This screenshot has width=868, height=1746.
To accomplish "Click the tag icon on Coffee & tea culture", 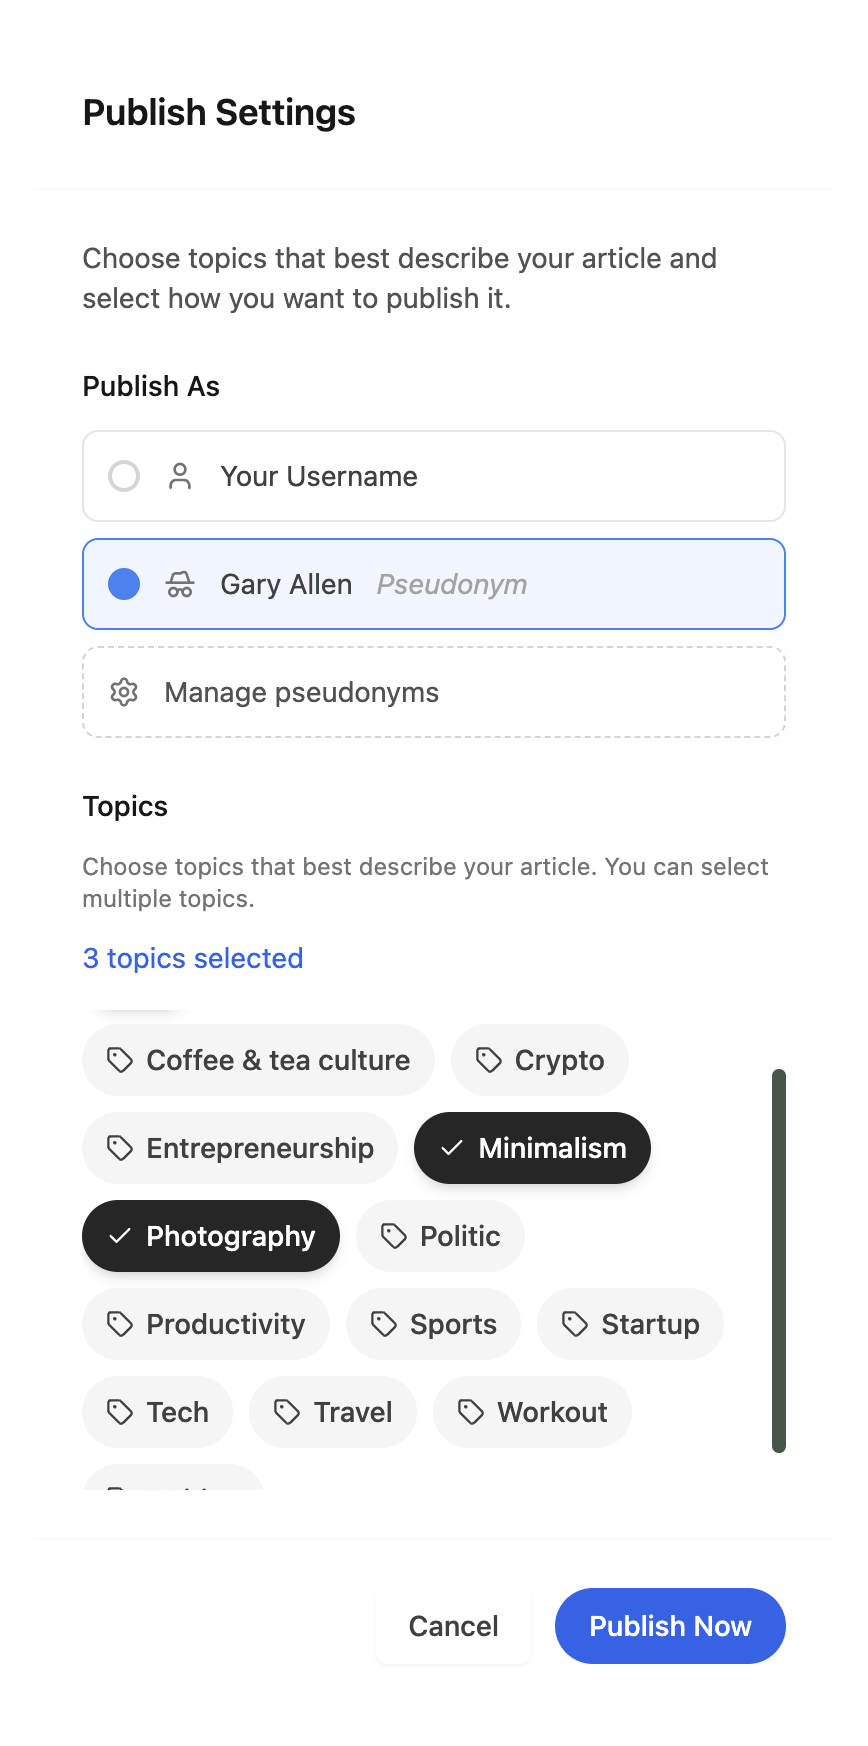I will pyautogui.click(x=120, y=1060).
